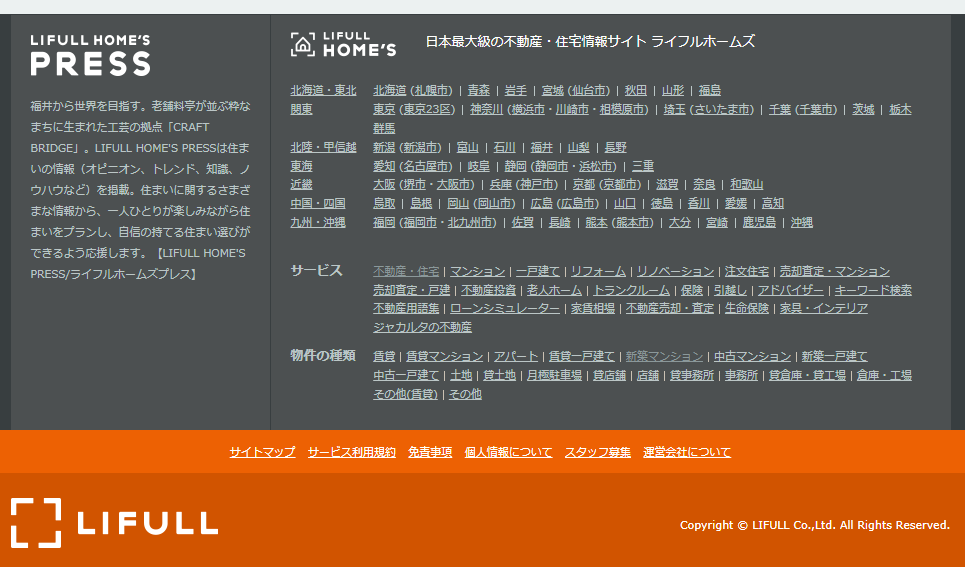Click the LIFULL footer logo
This screenshot has height=567, width=965.
coord(114,523)
